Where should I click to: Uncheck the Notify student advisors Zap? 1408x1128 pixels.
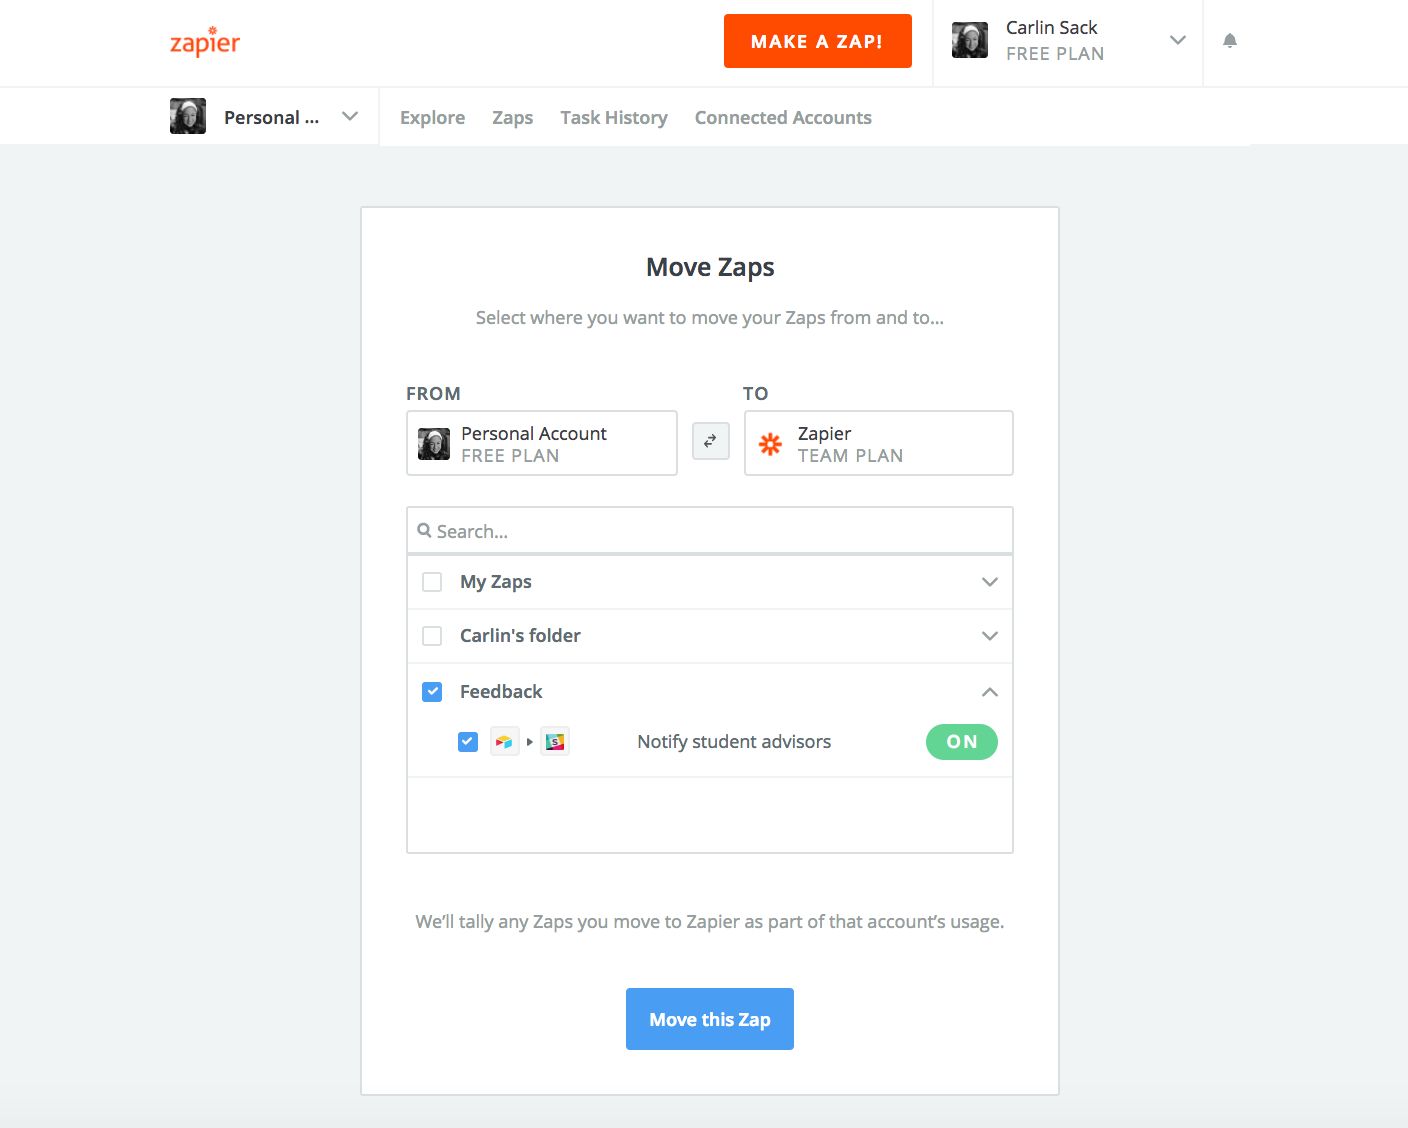[x=468, y=742]
